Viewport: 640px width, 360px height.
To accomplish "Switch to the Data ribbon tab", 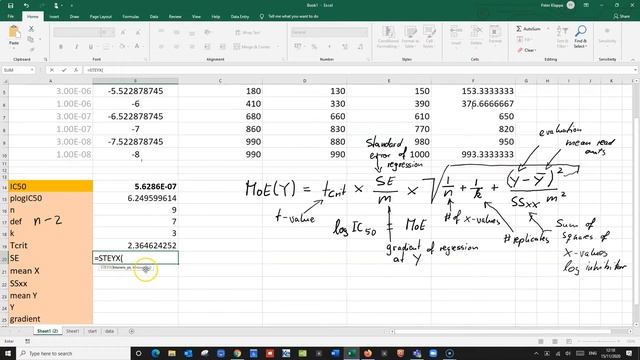I will click(x=154, y=17).
